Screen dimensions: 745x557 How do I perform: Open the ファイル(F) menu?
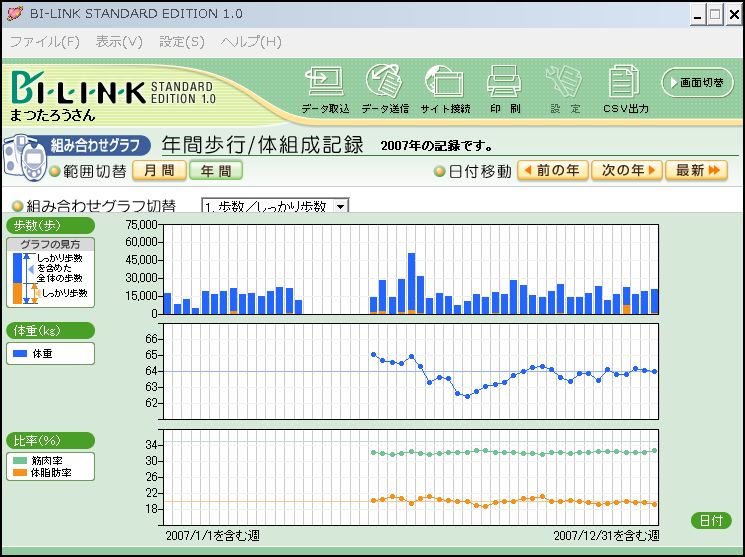click(45, 42)
